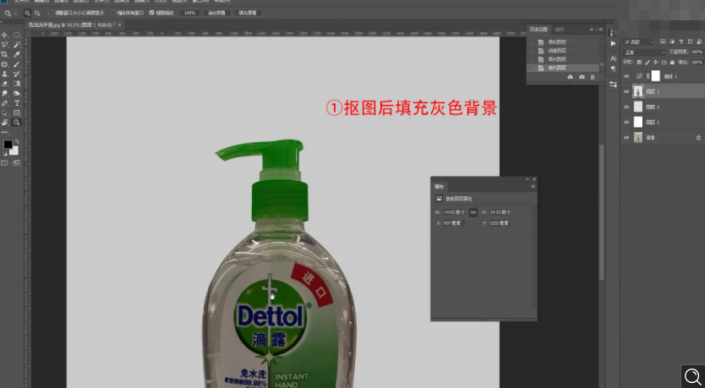
Task: Hide the 曲线 1 adjustment layer
Action: [x=626, y=76]
